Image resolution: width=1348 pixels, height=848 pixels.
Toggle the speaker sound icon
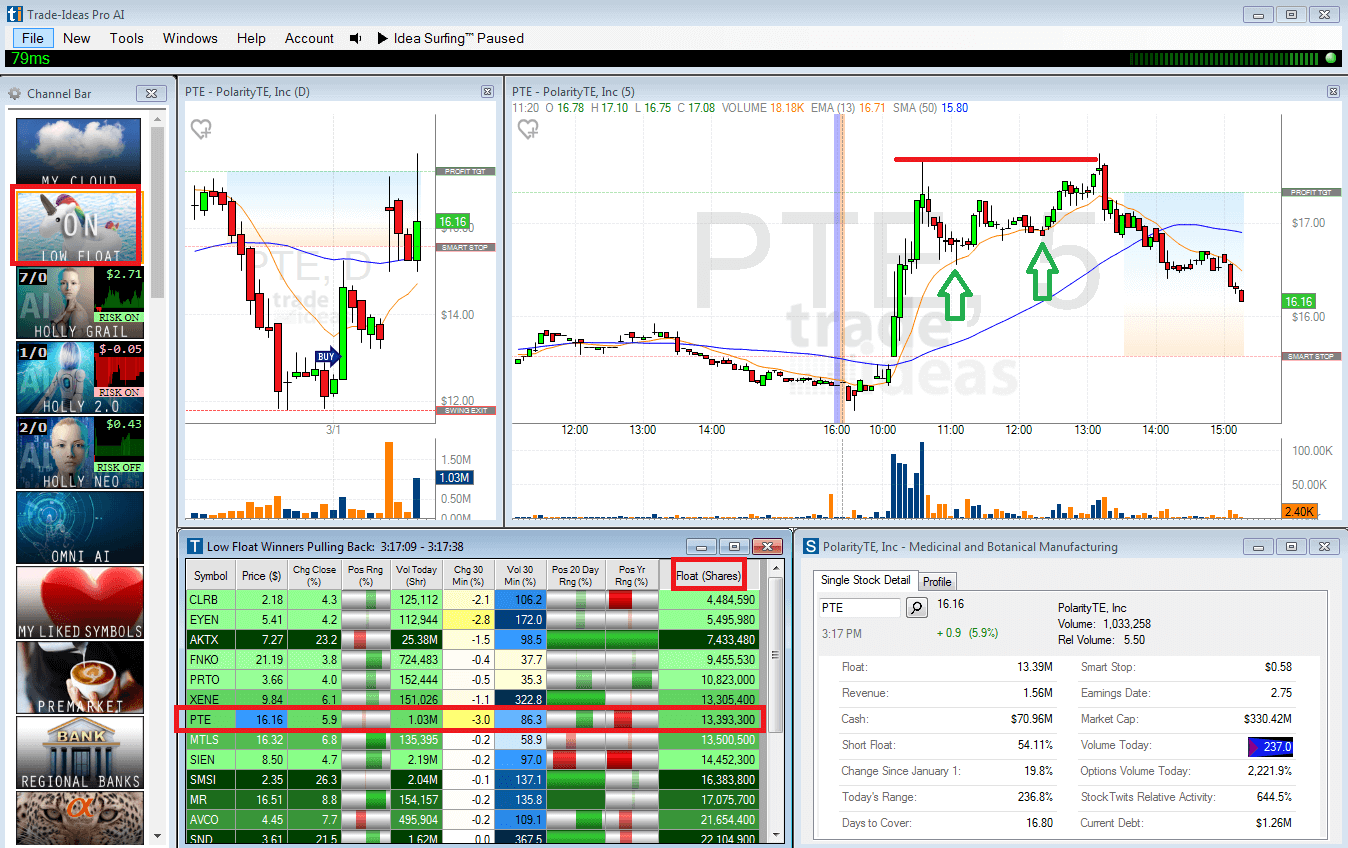coord(355,38)
